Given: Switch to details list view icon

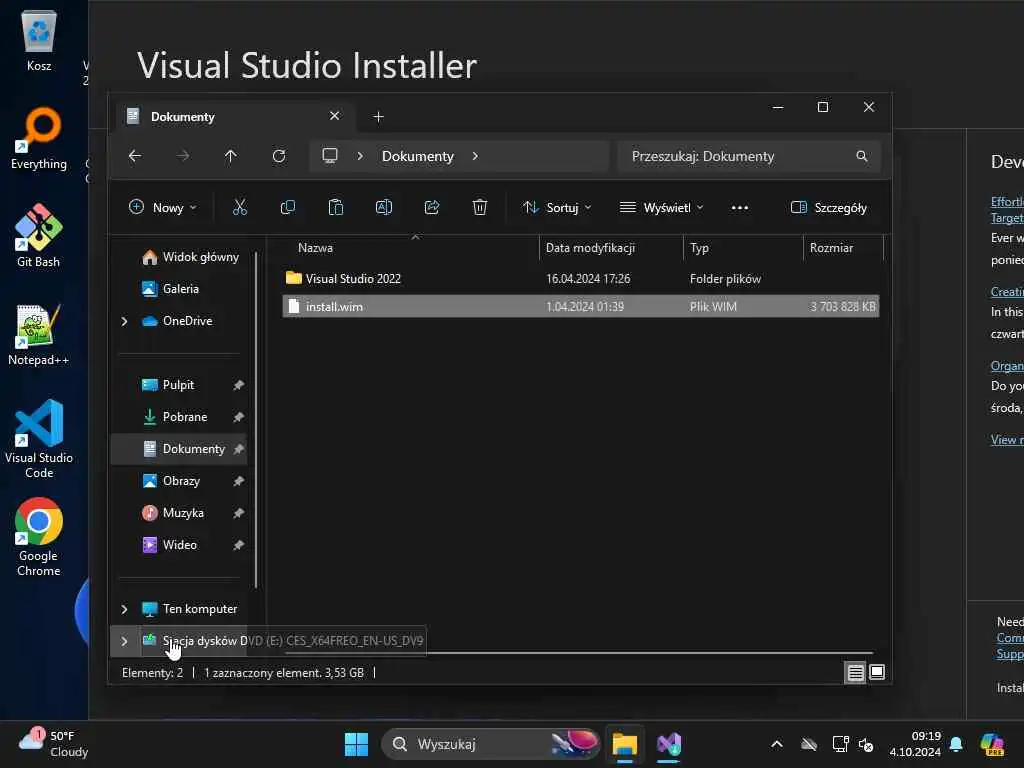Looking at the screenshot, I should 856,672.
